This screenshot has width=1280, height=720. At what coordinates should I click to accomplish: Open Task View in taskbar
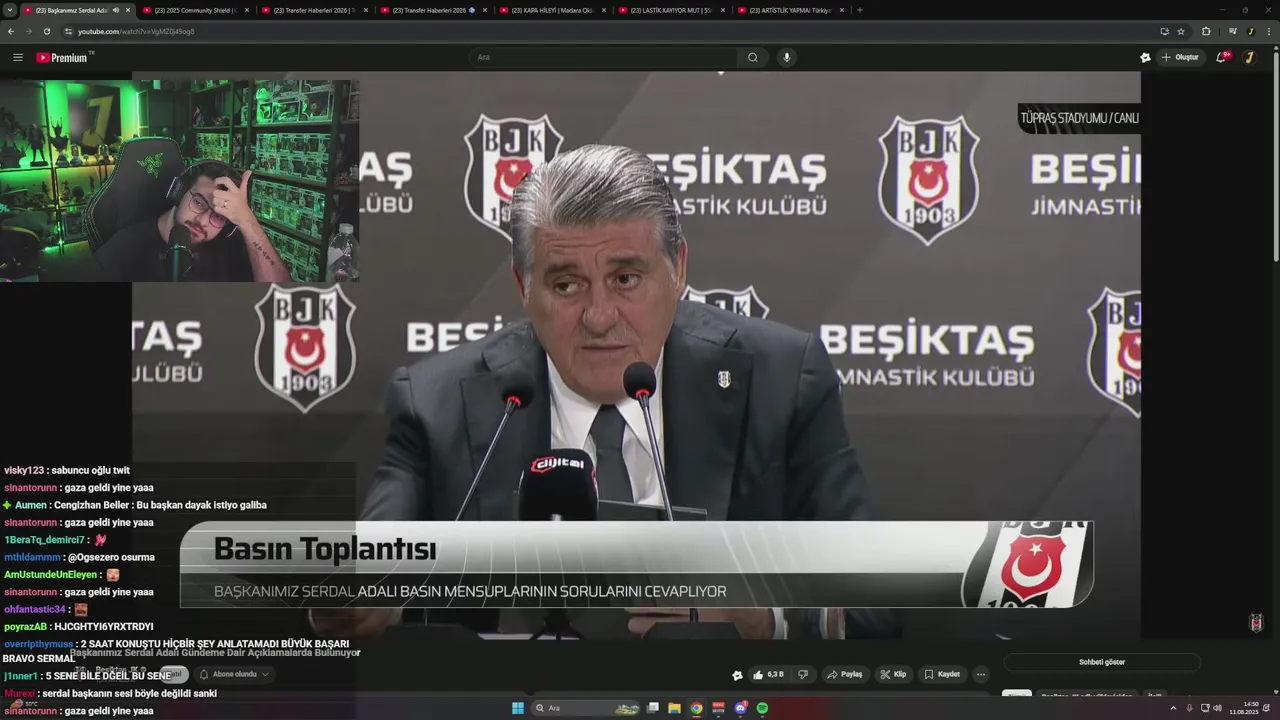pyautogui.click(x=653, y=708)
